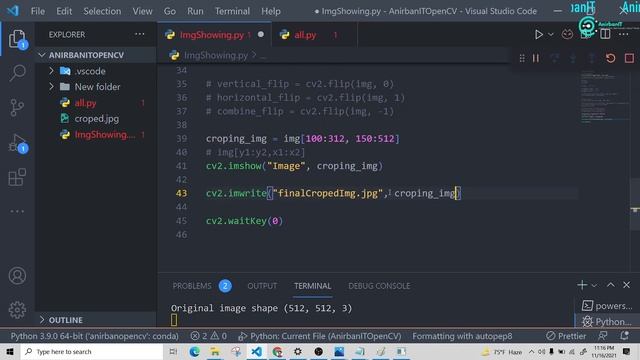
Task: Grab the debug toolbar drag handle
Action: point(522,58)
